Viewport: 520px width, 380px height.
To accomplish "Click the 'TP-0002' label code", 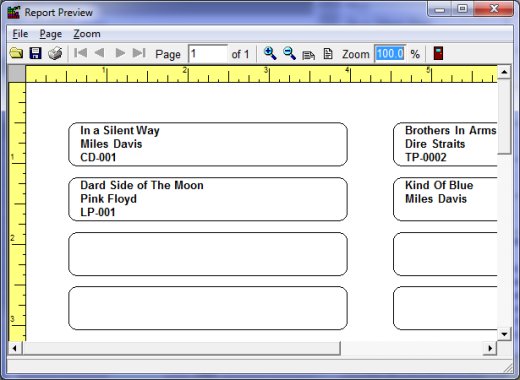I will (426, 157).
